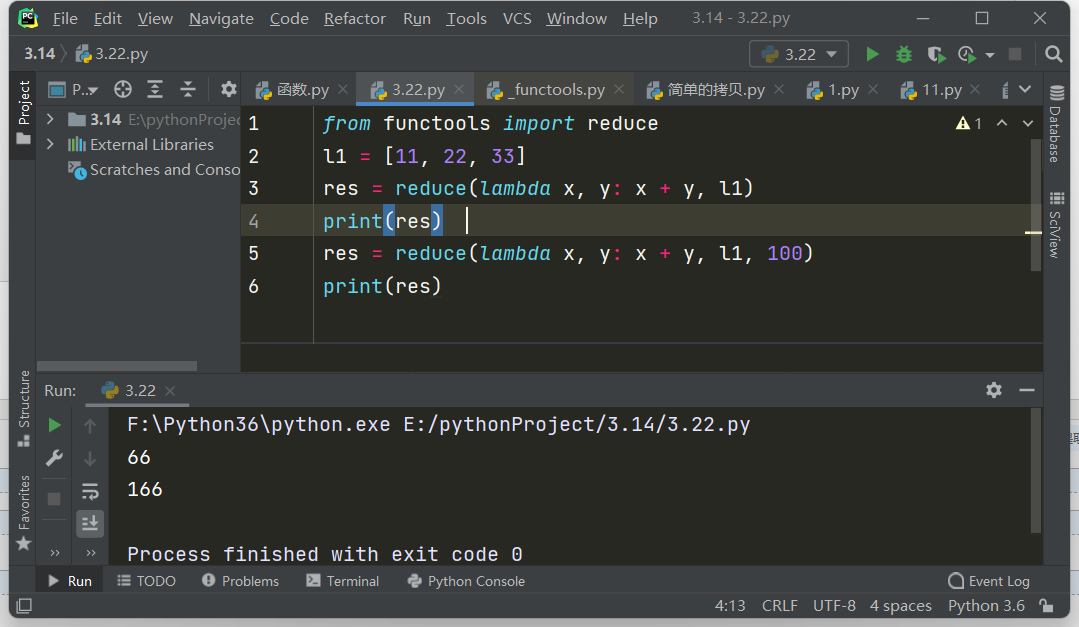This screenshot has height=627, width=1079.
Task: Open the 3.22 run configuration dropdown
Action: click(x=799, y=54)
